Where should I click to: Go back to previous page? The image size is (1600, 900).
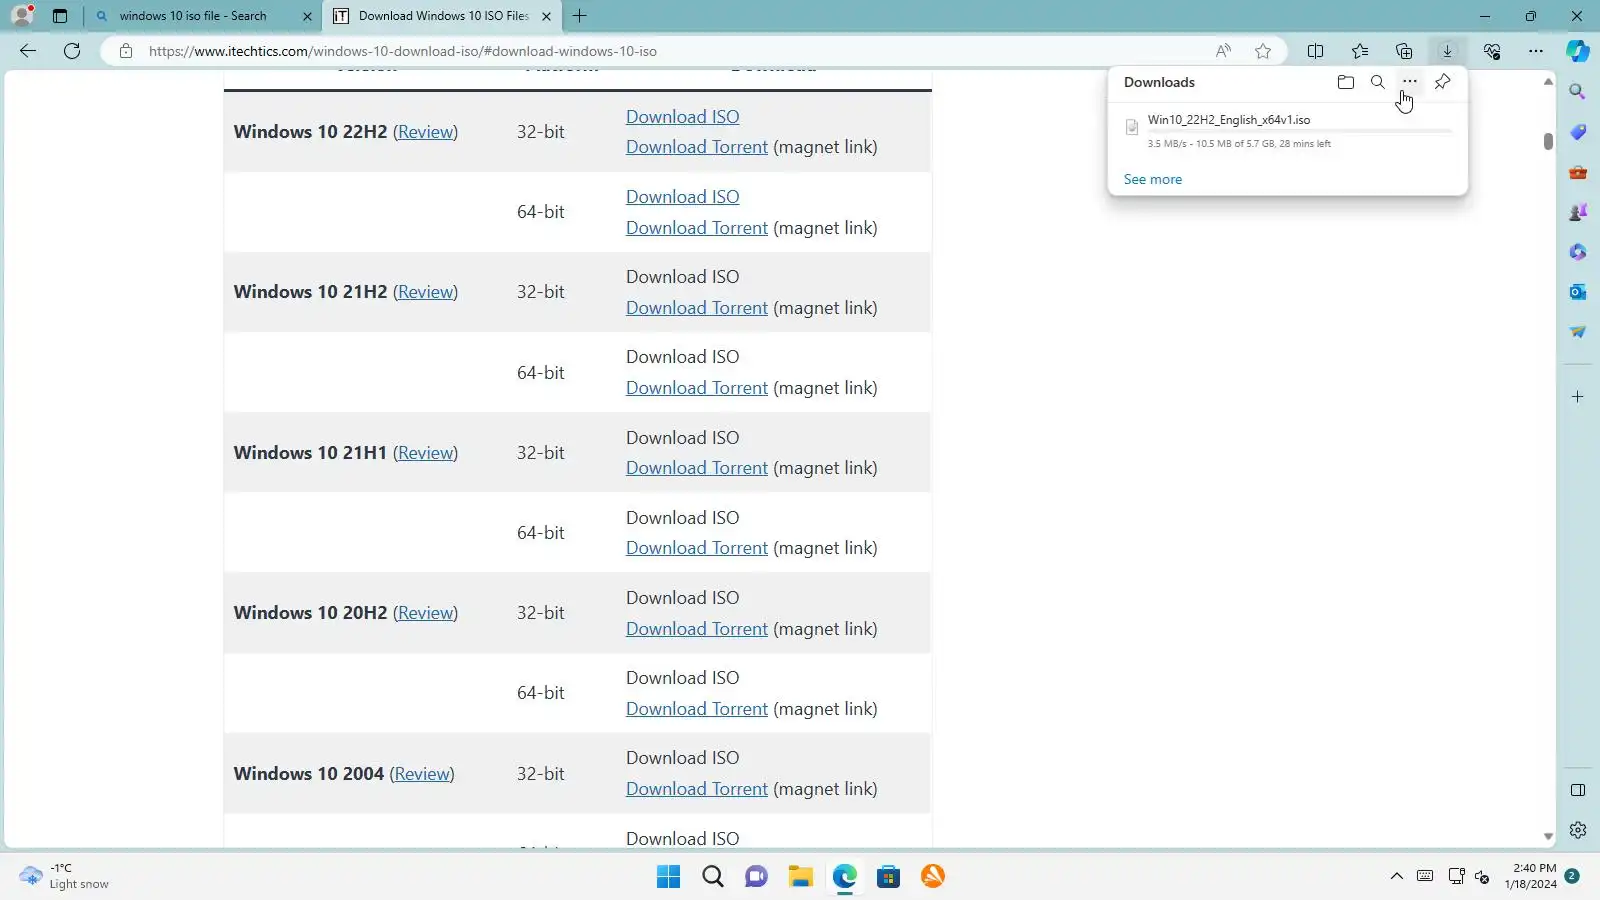pos(28,51)
